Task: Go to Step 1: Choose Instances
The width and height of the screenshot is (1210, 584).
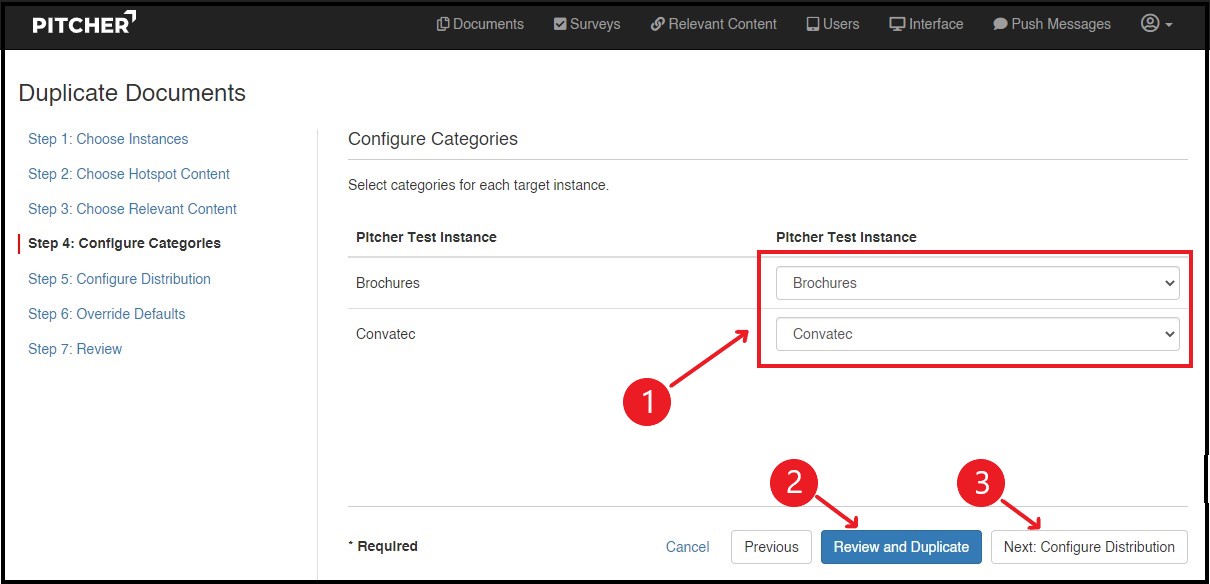Action: pyautogui.click(x=108, y=139)
